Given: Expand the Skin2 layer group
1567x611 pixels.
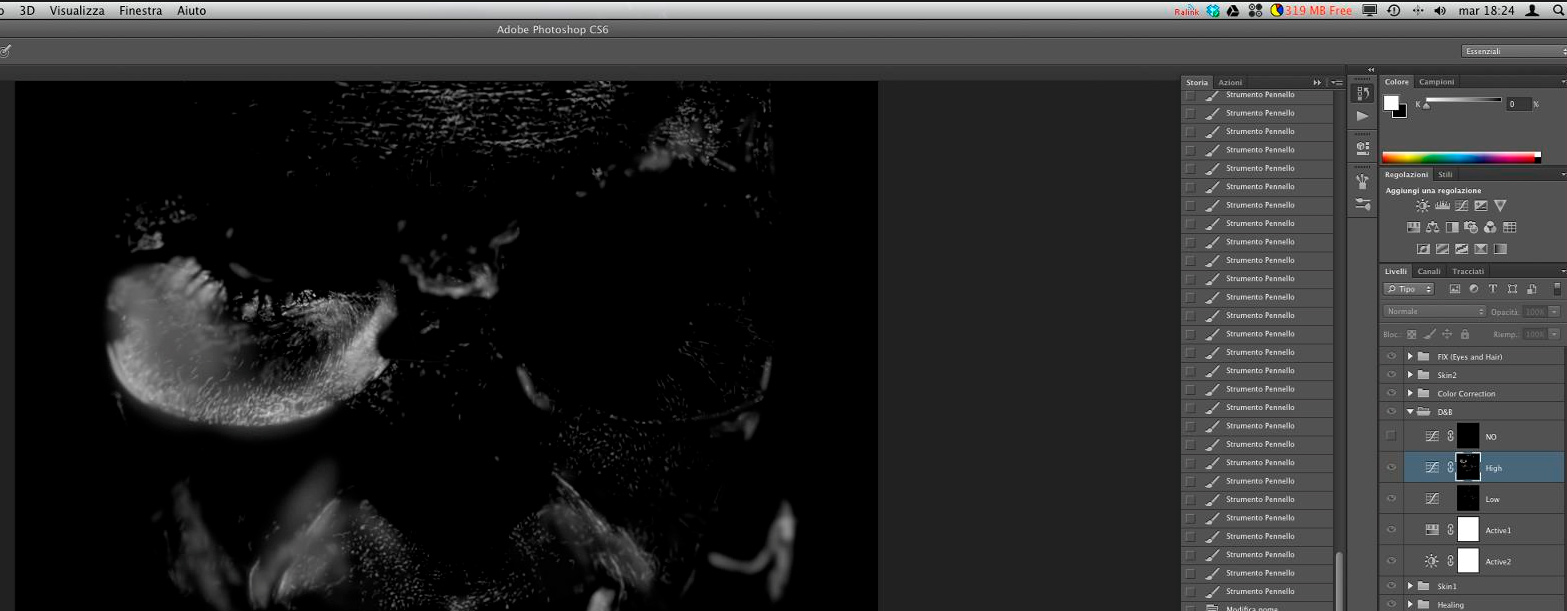Looking at the screenshot, I should point(1410,375).
